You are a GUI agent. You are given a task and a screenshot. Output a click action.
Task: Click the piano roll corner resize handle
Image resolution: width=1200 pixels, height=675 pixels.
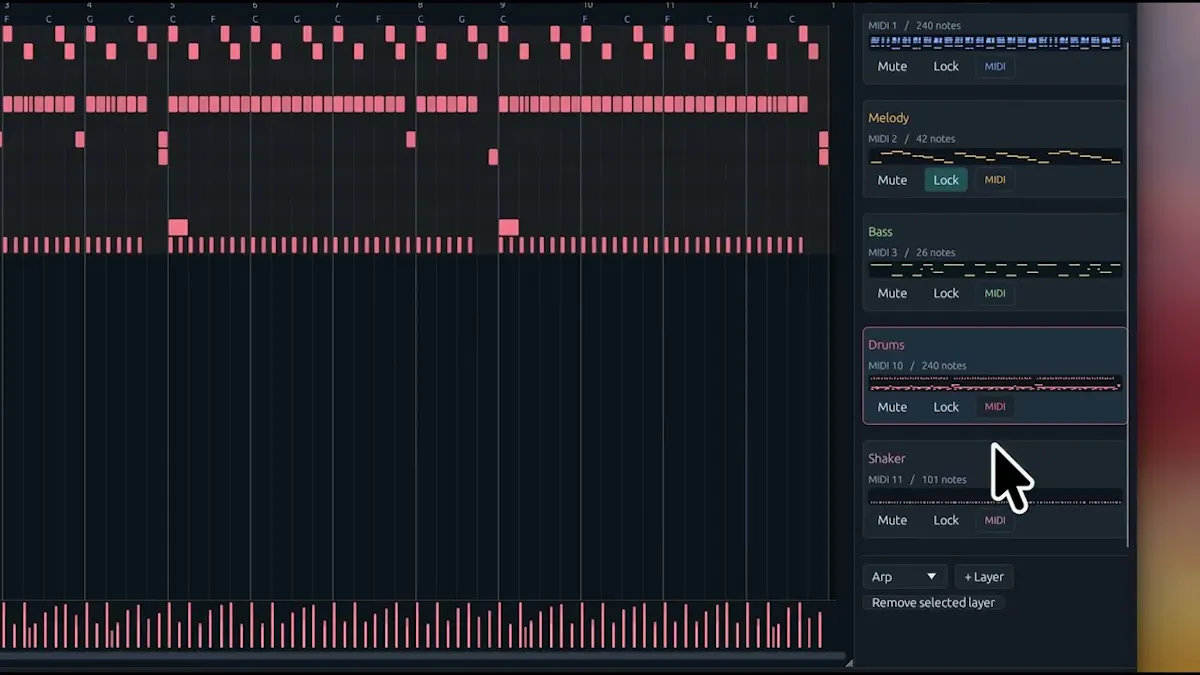pos(849,662)
